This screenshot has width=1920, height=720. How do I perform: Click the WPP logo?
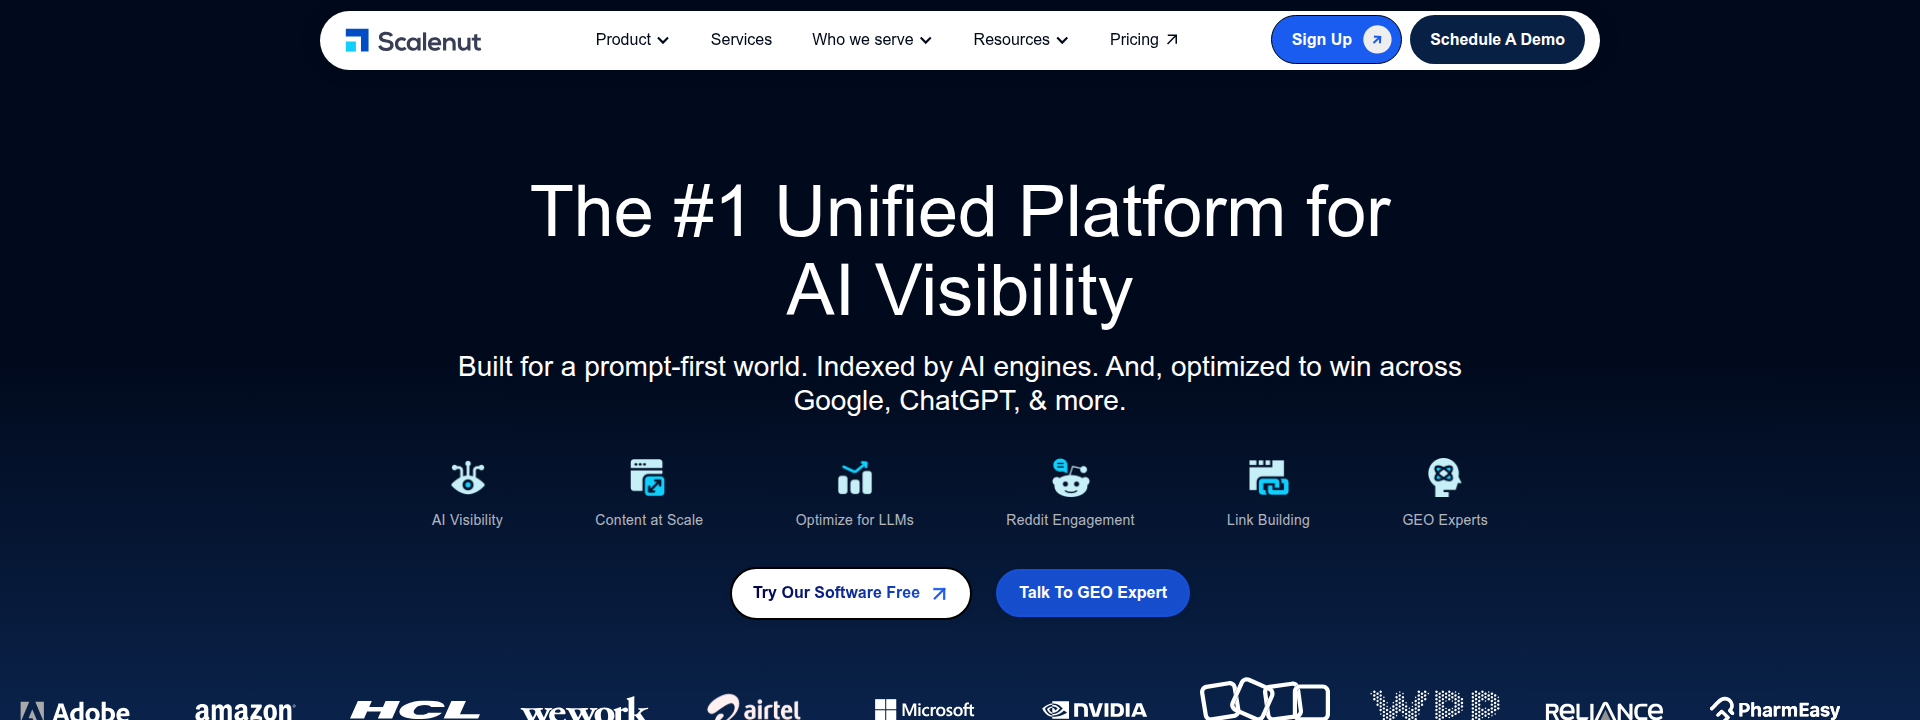pos(1434,704)
